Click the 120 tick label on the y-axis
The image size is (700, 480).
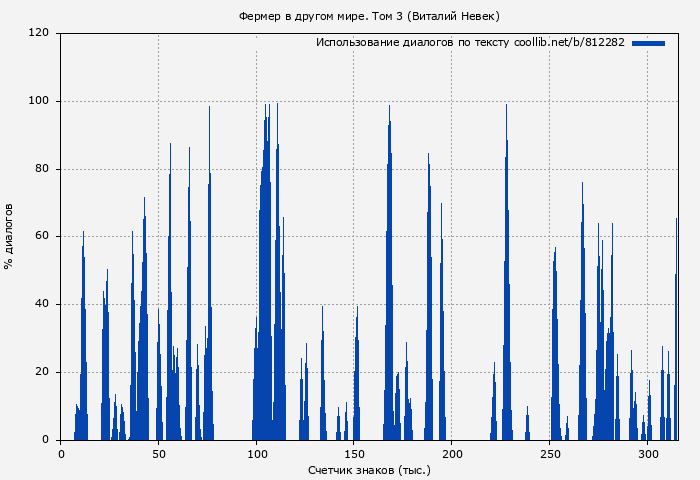[x=40, y=33]
